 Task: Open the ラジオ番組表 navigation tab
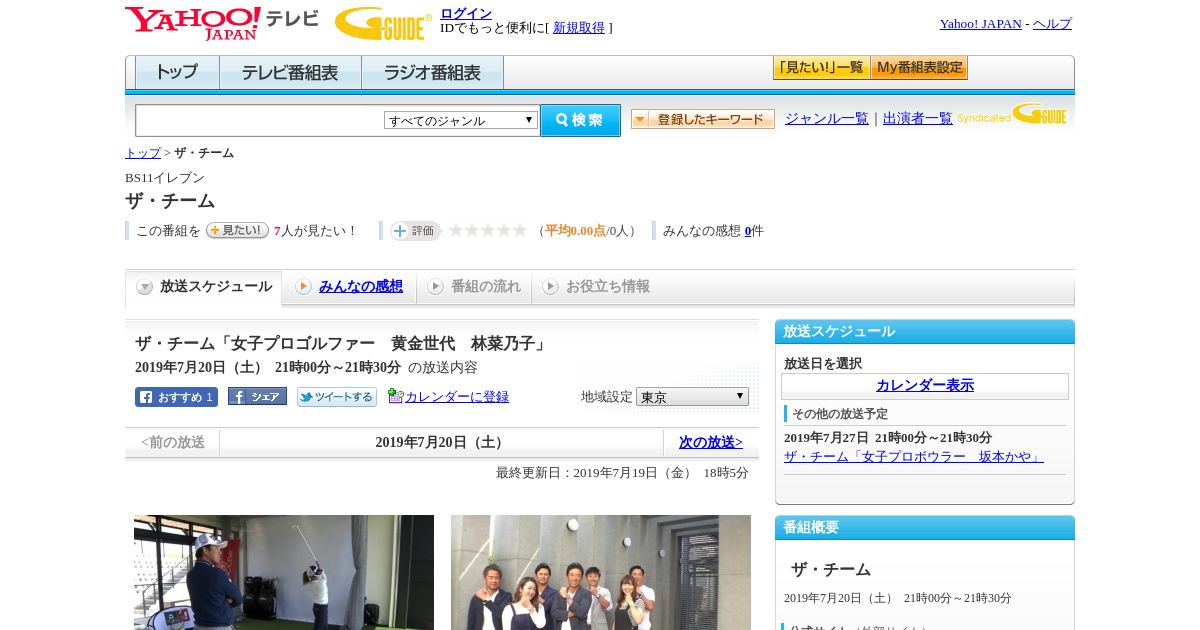(432, 73)
